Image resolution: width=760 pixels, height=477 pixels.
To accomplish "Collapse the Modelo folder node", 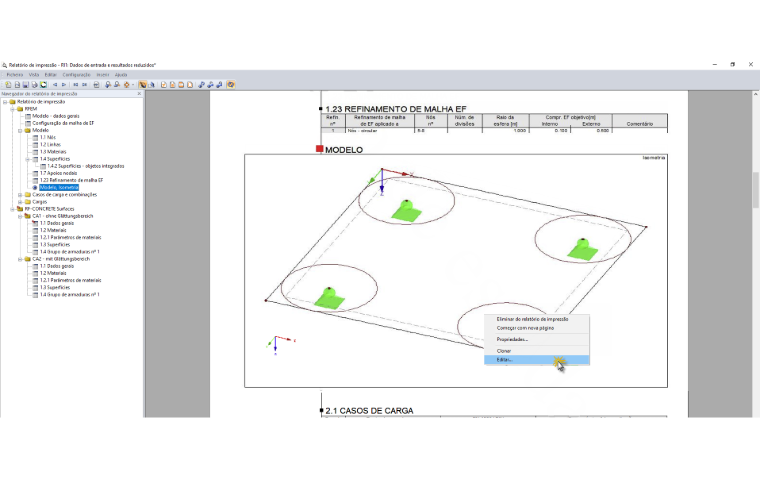I will pos(20,130).
